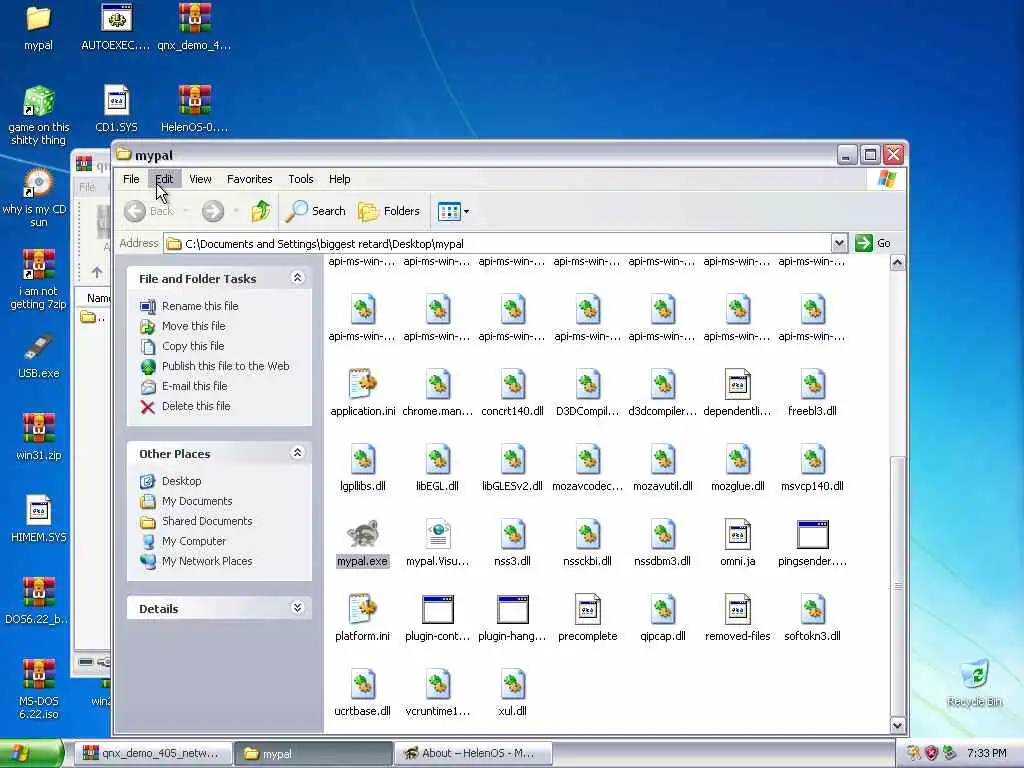
Task: Select the platform.ini file icon
Action: 362,609
